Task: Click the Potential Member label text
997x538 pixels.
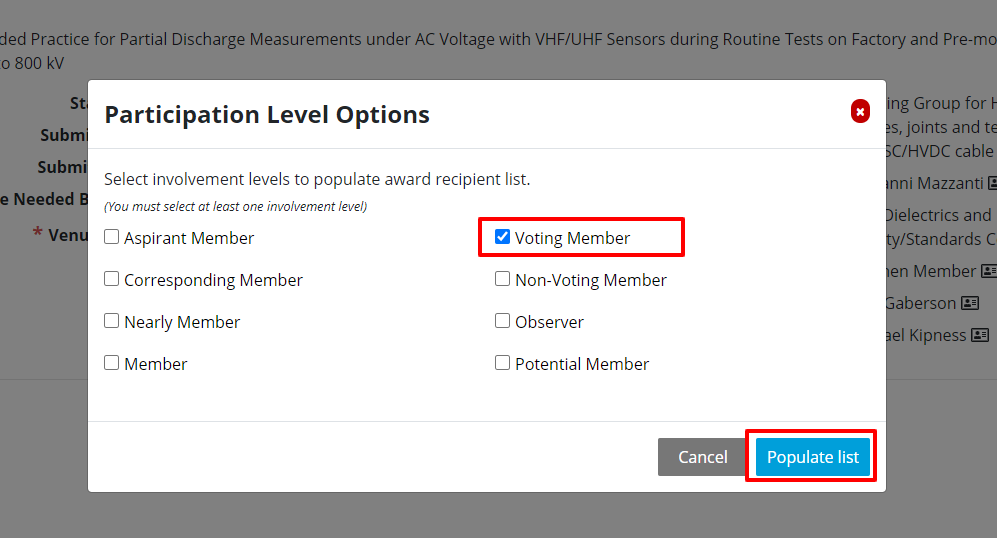Action: point(582,364)
